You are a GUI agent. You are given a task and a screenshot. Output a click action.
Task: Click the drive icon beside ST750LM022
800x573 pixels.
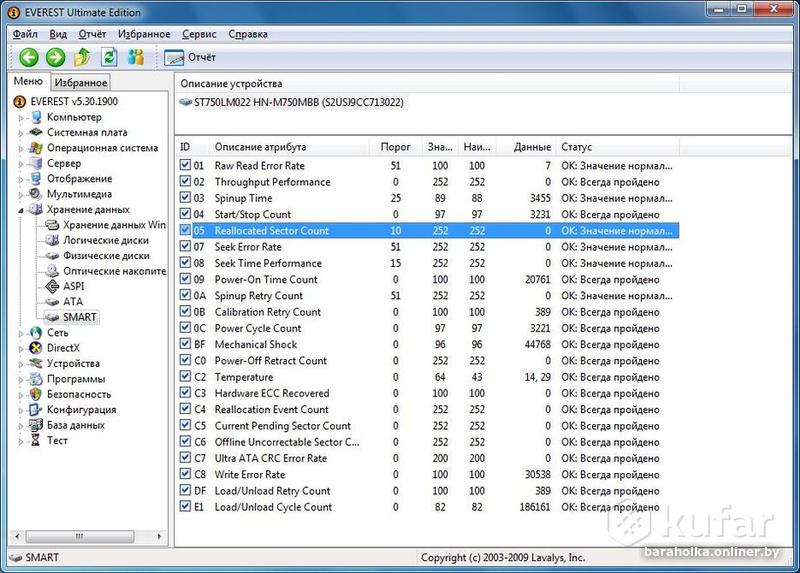(186, 102)
